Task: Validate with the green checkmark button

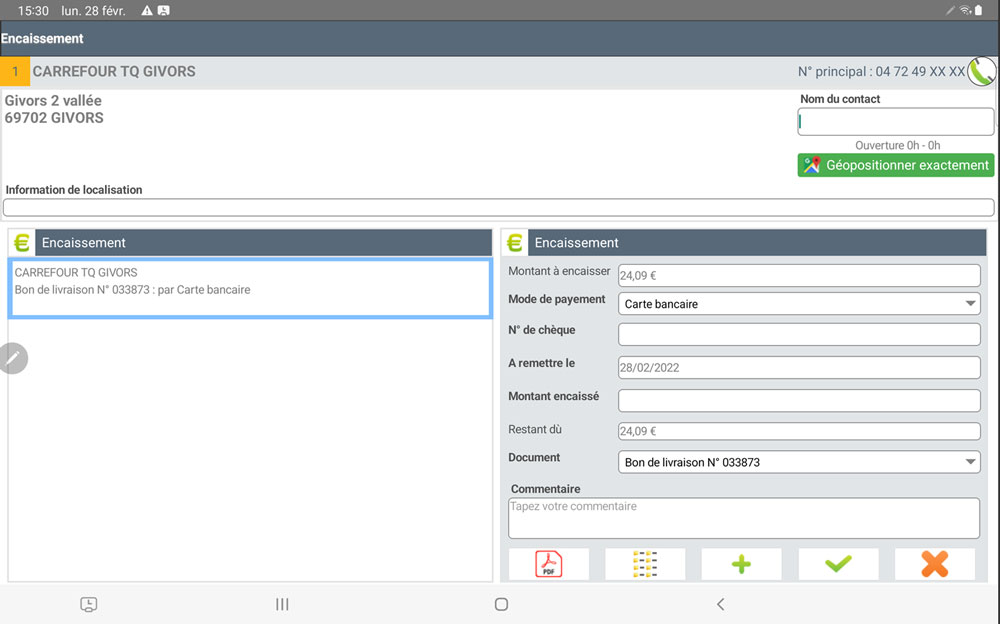Action: click(838, 564)
